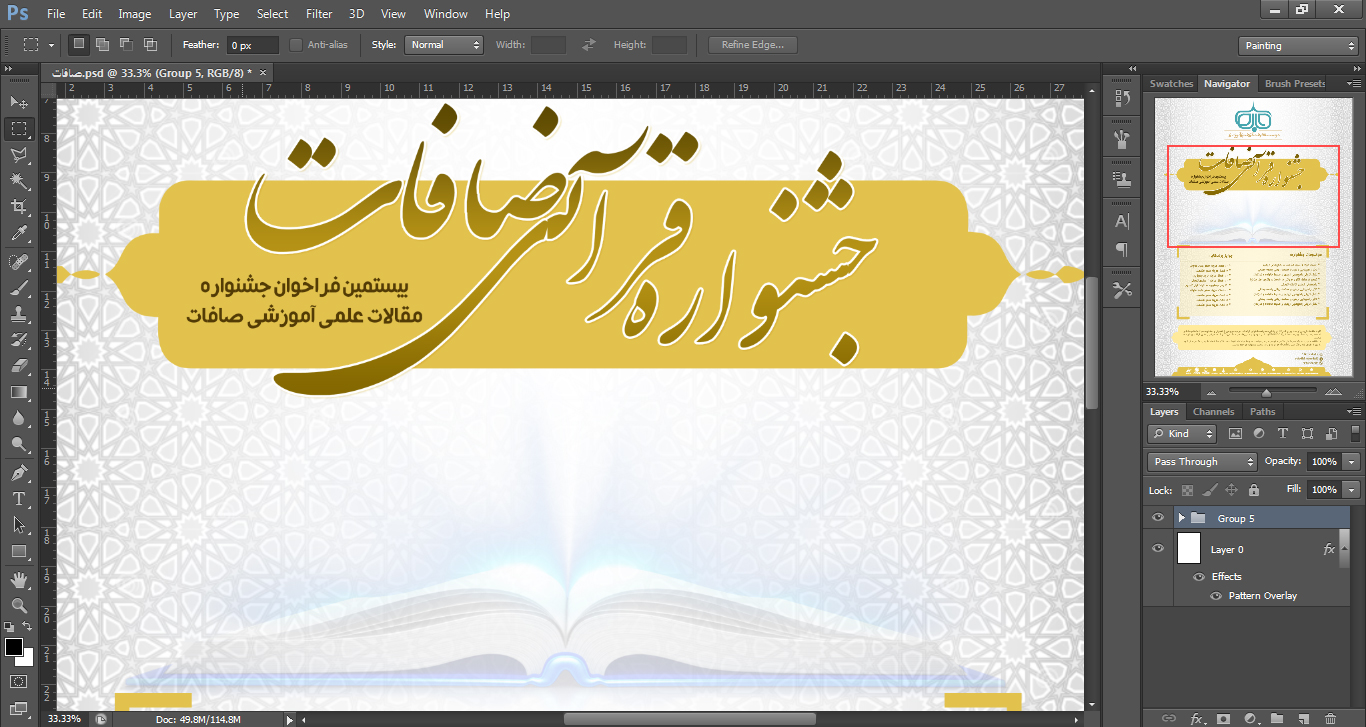This screenshot has width=1366, height=727.
Task: Select the Horizontal Type tool
Action: tap(18, 499)
